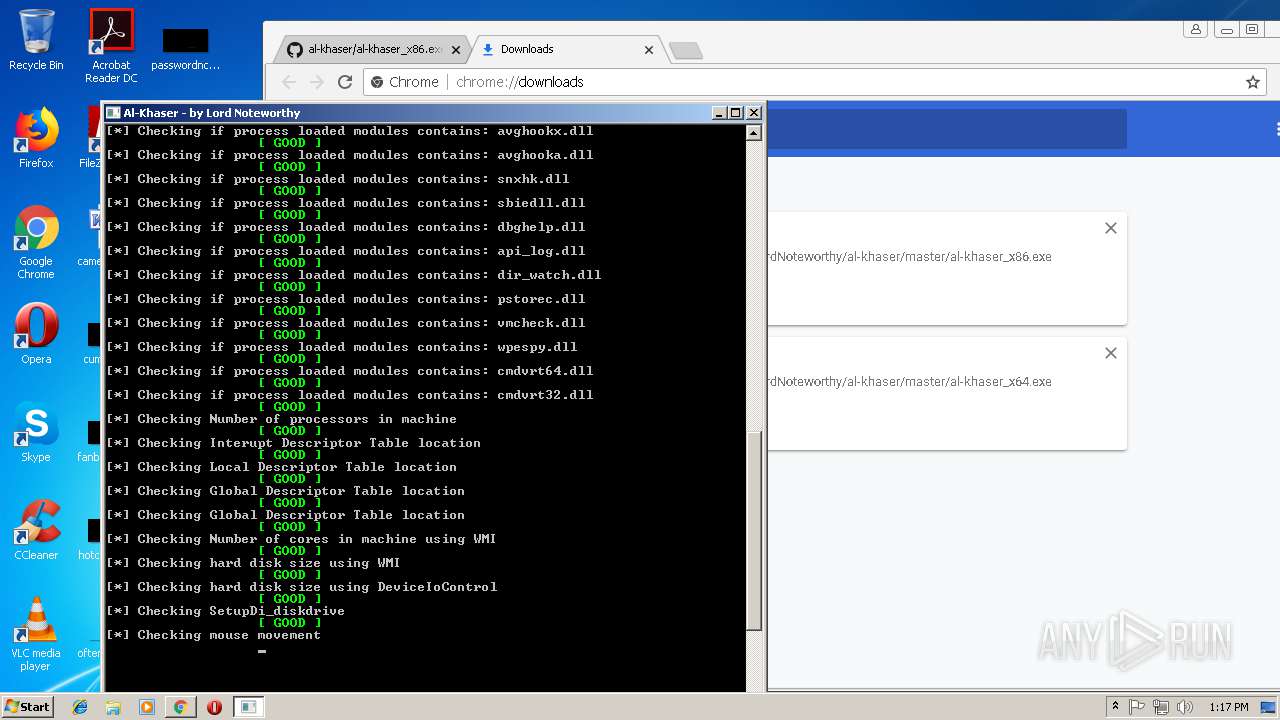1280x720 pixels.
Task: Open the Opera desktop shortcut
Action: (36, 335)
